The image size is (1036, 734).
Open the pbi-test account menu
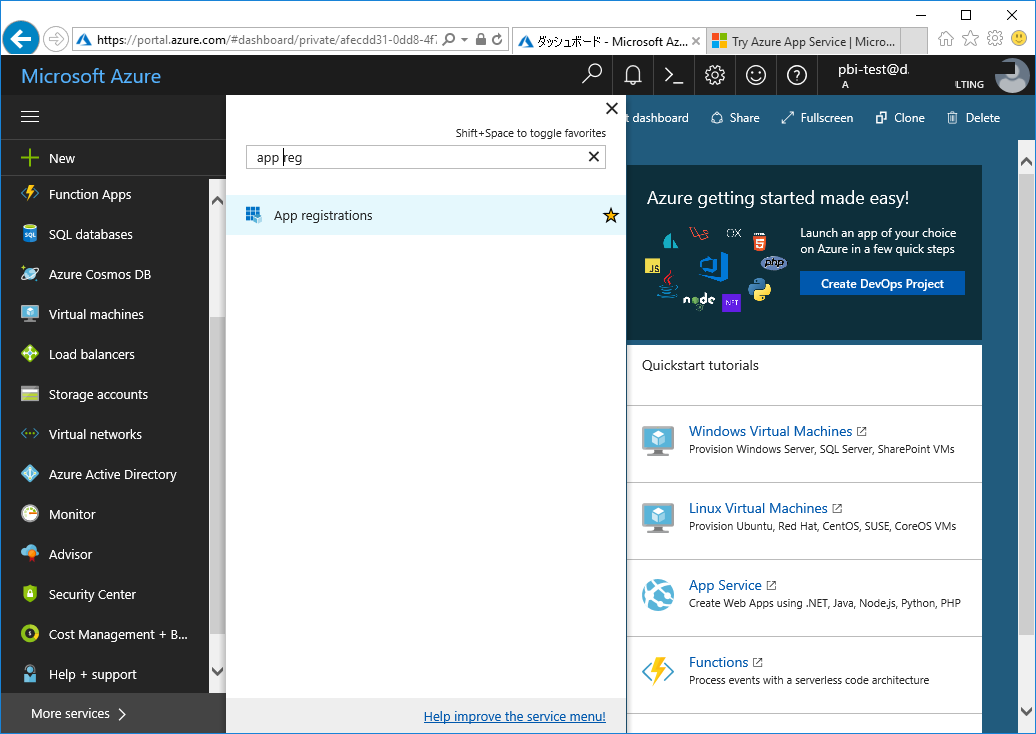click(x=912, y=75)
